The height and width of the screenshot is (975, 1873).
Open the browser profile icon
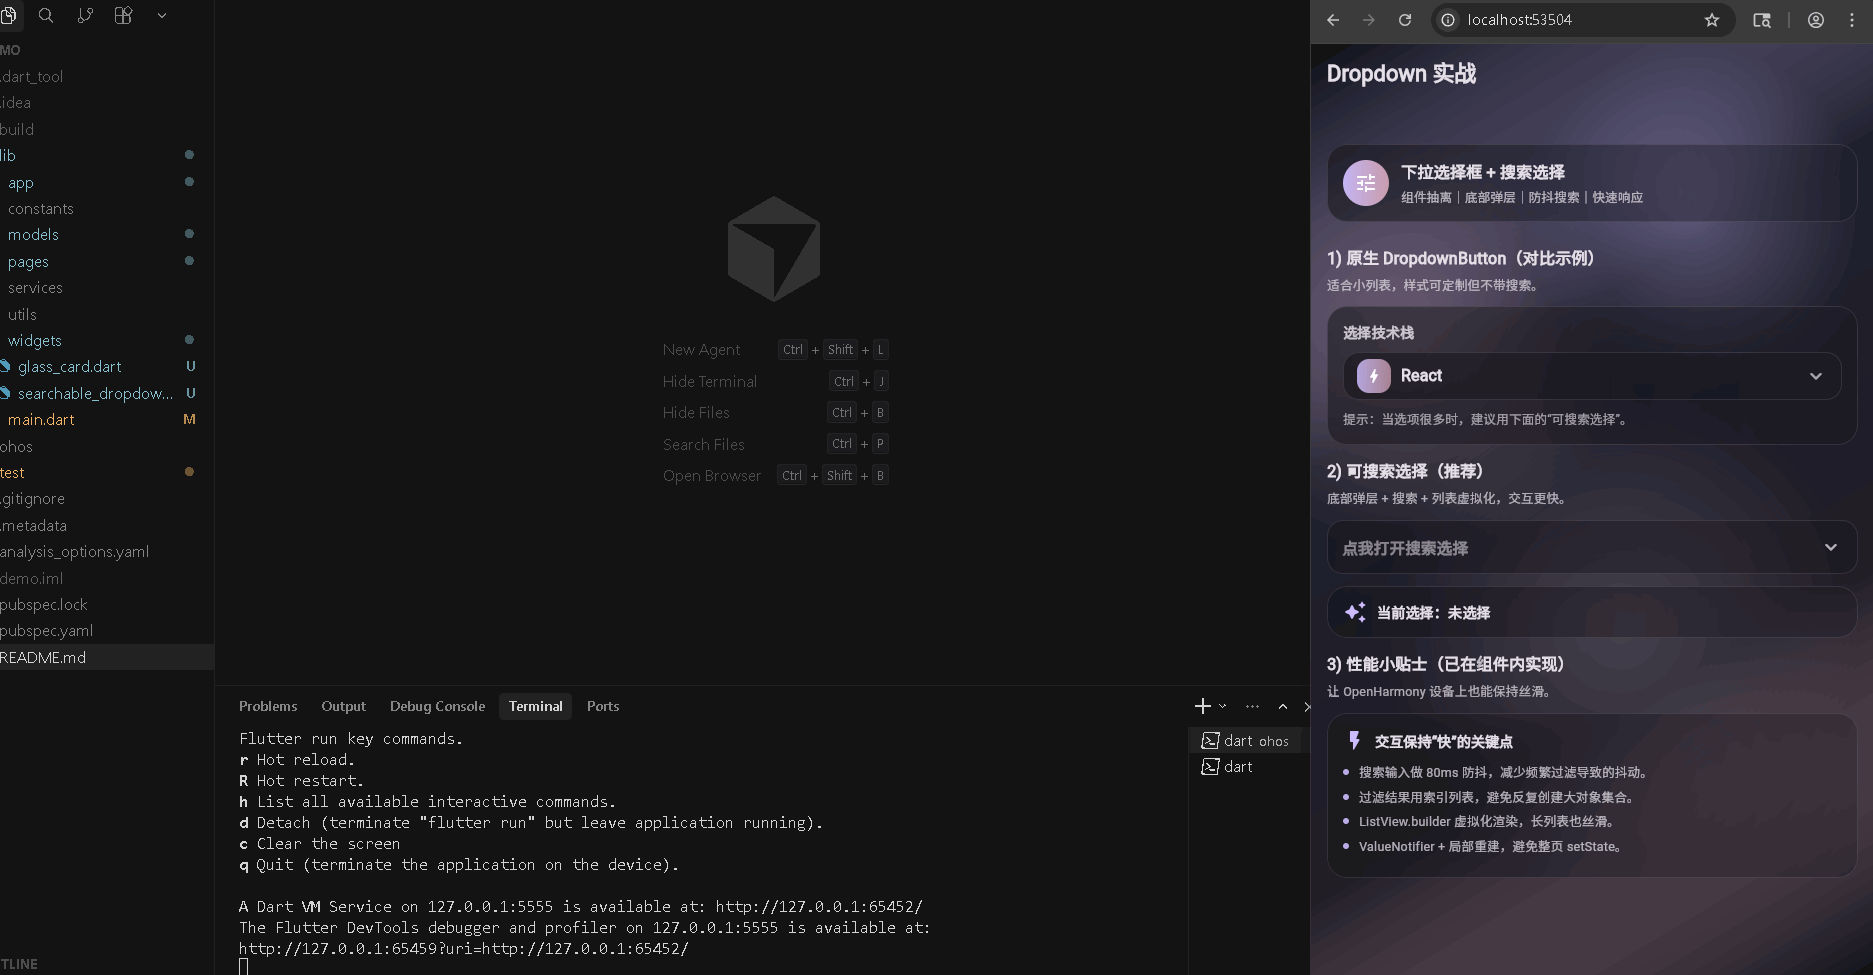click(1816, 20)
